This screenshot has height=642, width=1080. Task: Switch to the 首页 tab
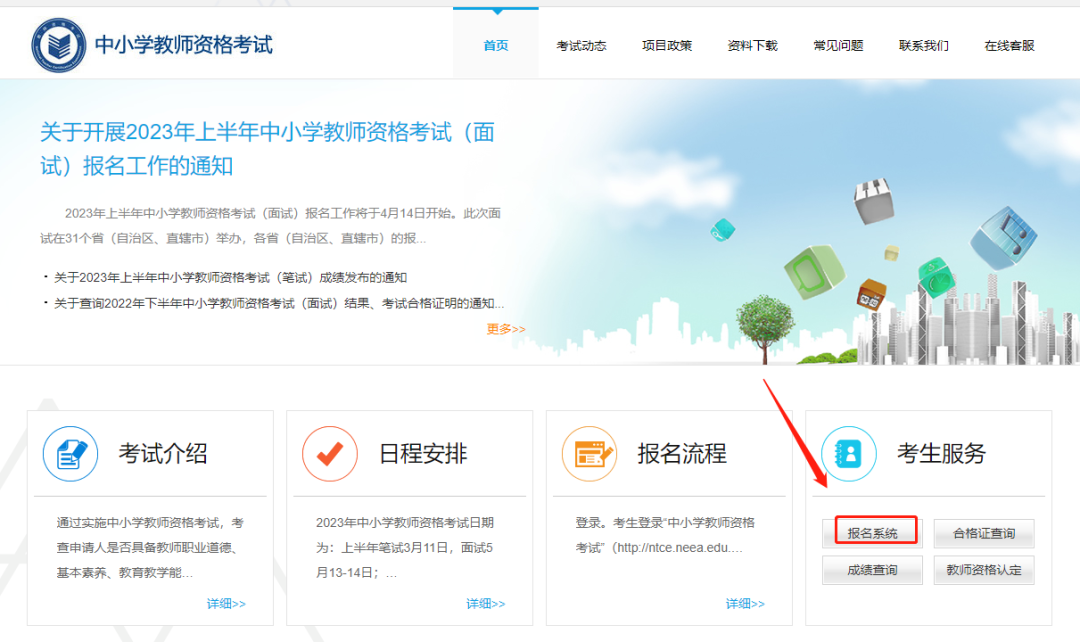tap(495, 45)
